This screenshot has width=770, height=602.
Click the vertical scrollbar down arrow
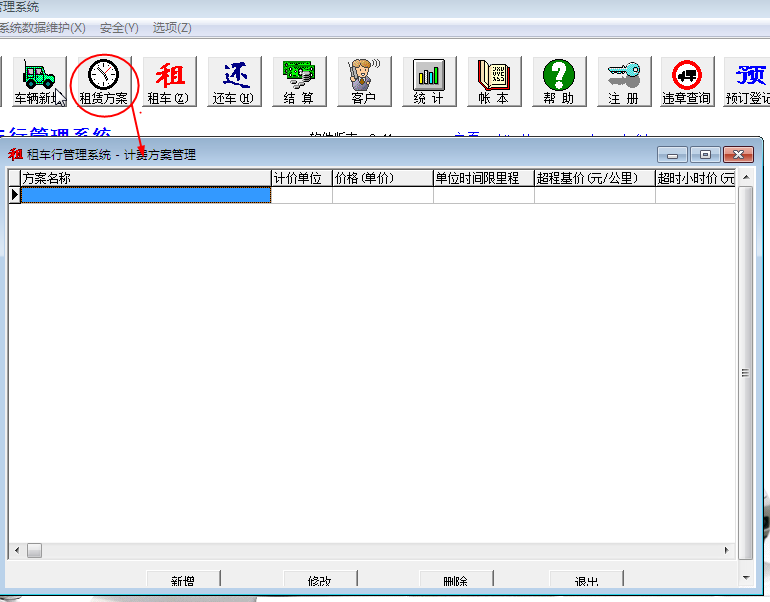746,578
